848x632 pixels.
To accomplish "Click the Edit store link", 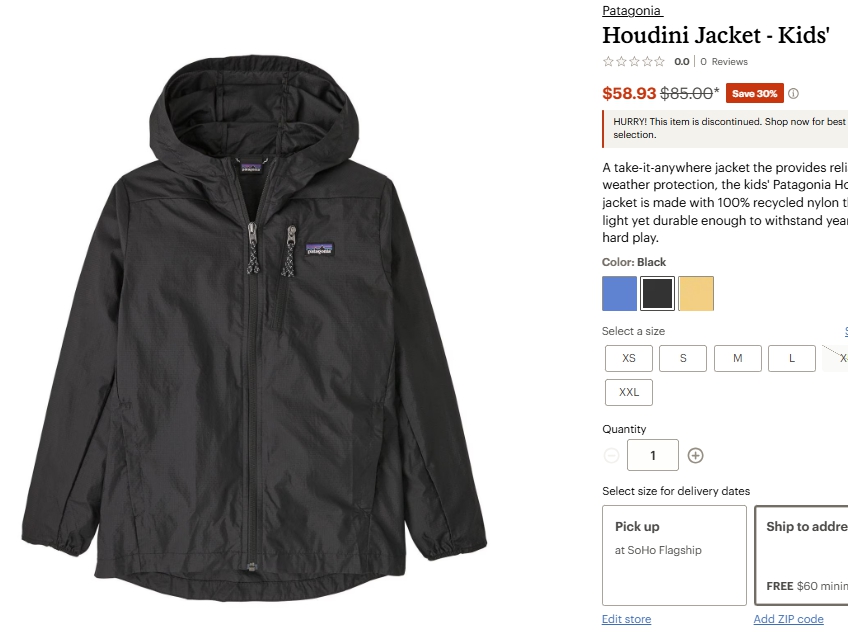I will [x=626, y=619].
